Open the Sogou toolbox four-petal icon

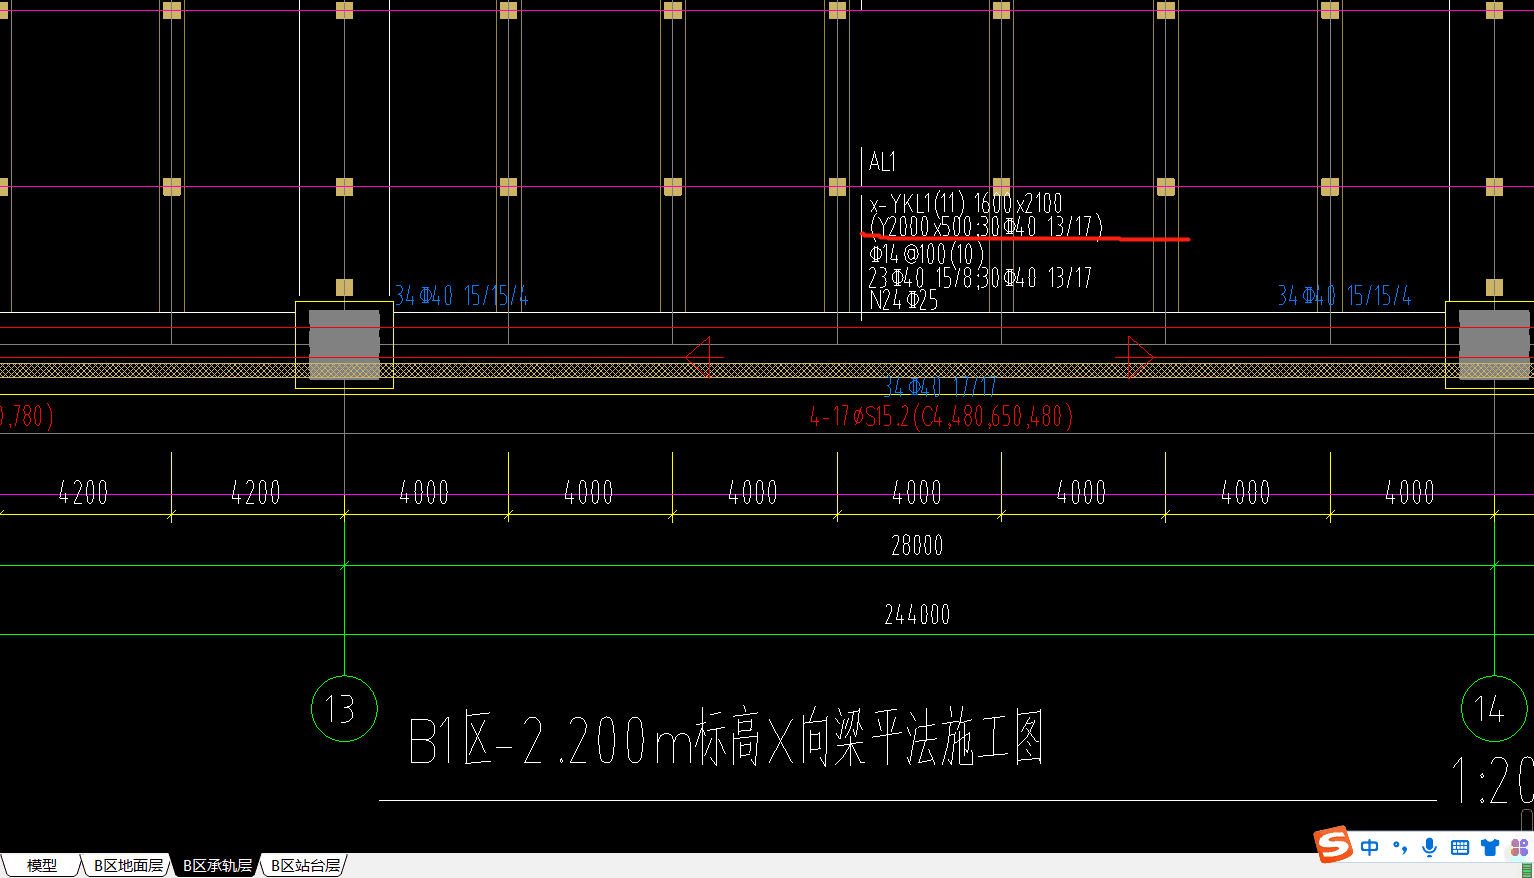point(1520,847)
